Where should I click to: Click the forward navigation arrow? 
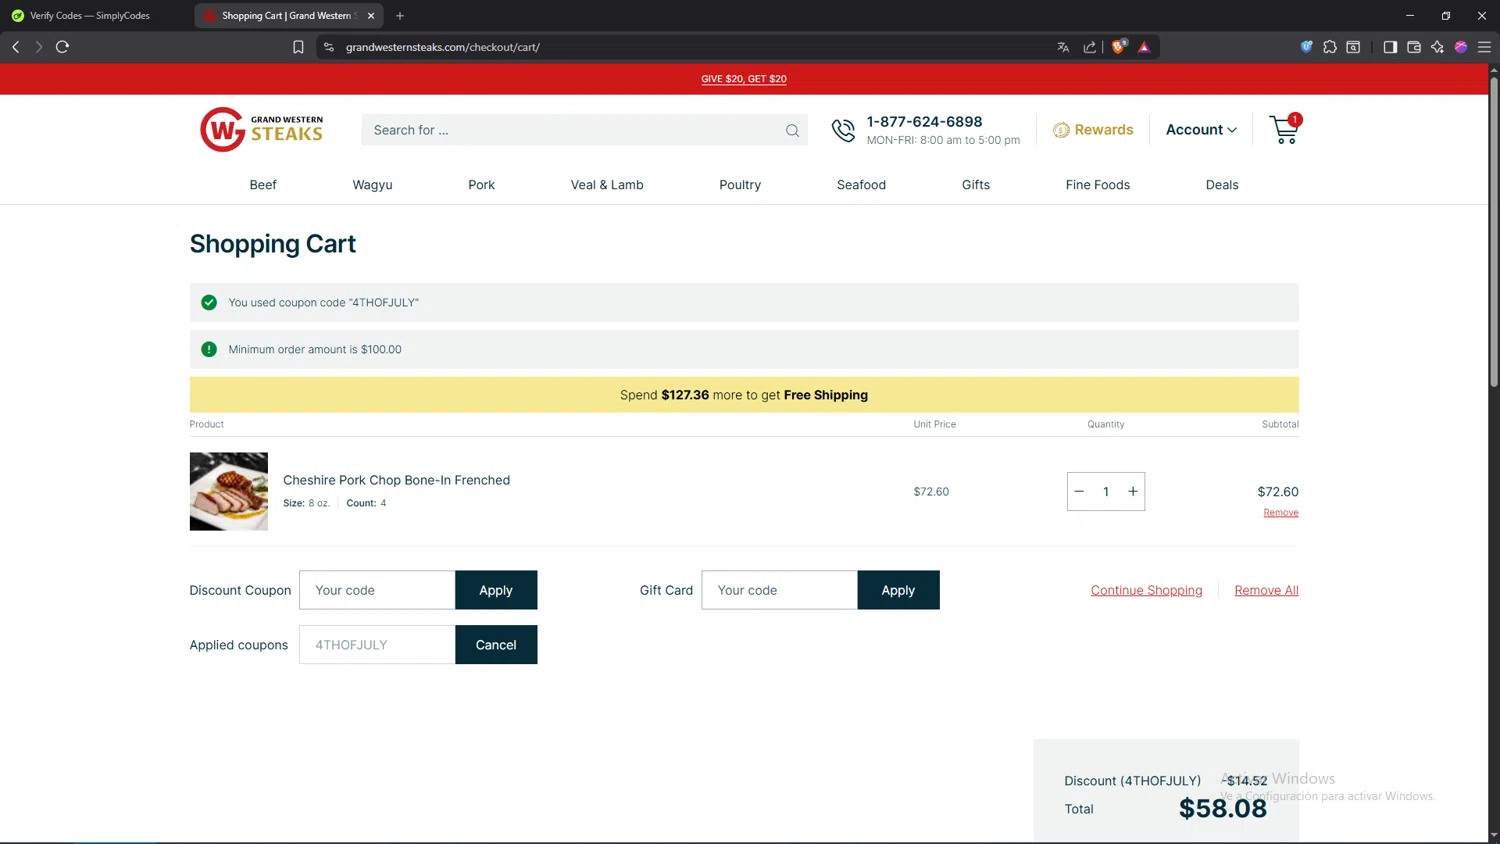click(39, 47)
